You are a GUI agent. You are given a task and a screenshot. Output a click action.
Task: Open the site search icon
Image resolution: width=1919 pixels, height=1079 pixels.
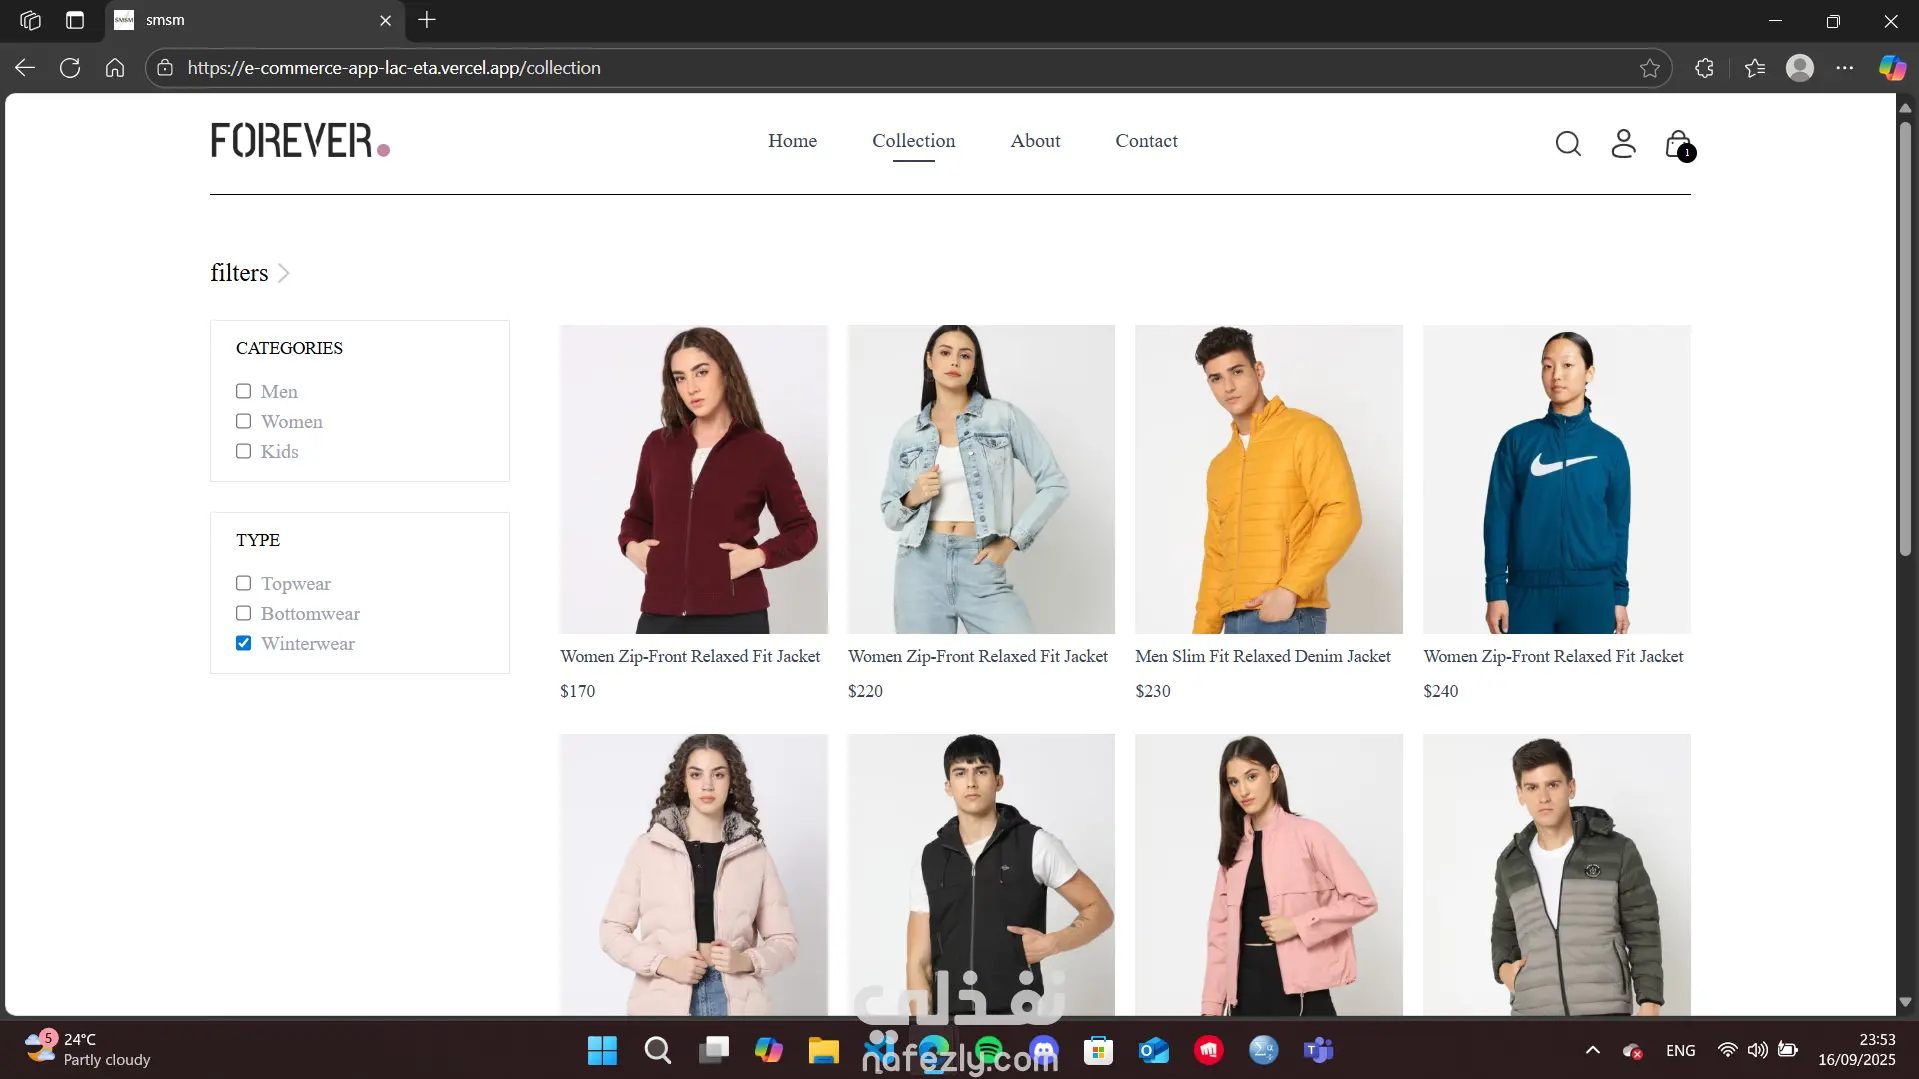(1568, 144)
